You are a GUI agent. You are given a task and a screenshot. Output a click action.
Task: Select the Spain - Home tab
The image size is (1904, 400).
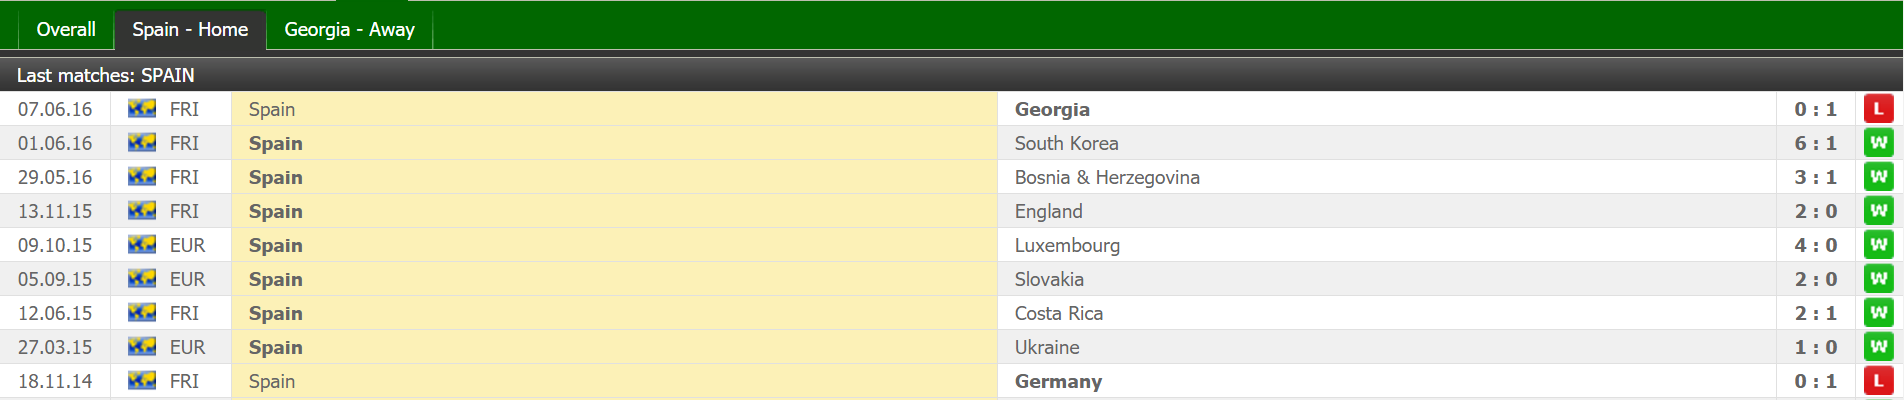pos(190,30)
